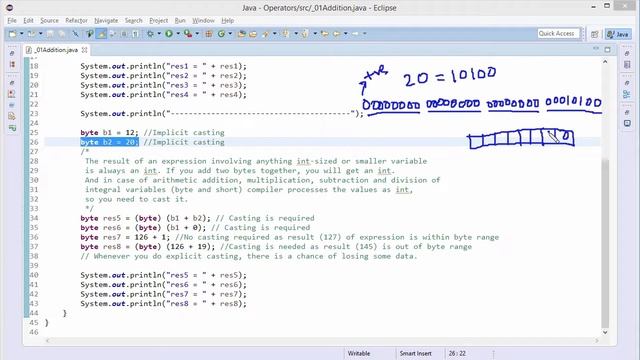Click the editor vertical scrollbar thumb
The height and width of the screenshot is (360, 640).
(x=605, y=243)
